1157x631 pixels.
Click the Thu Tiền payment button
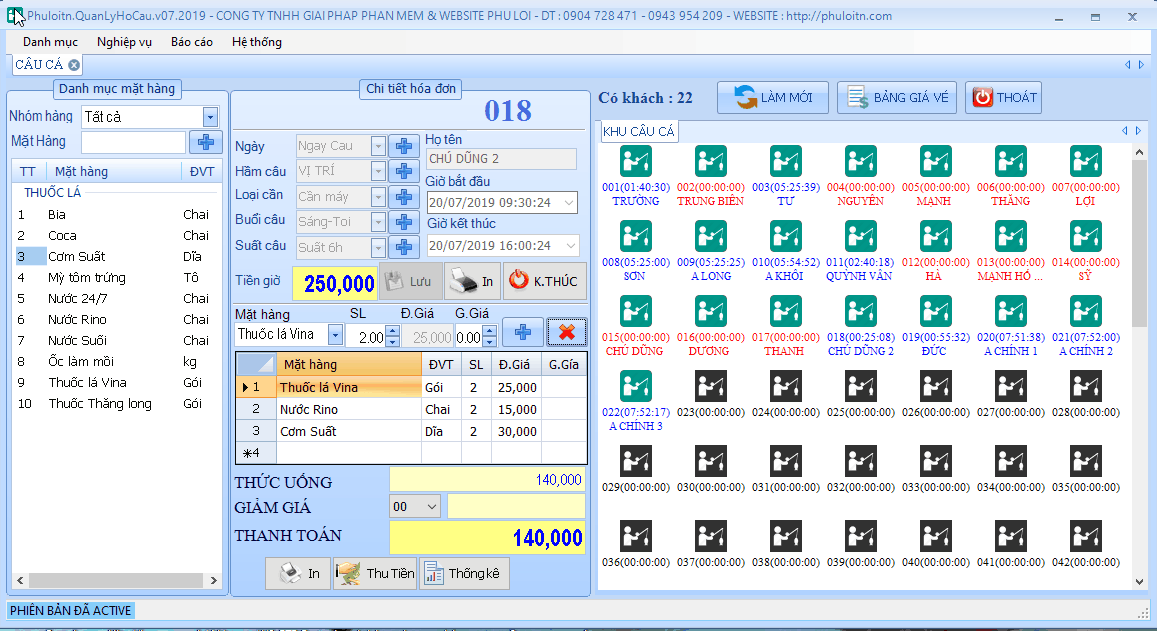(375, 573)
